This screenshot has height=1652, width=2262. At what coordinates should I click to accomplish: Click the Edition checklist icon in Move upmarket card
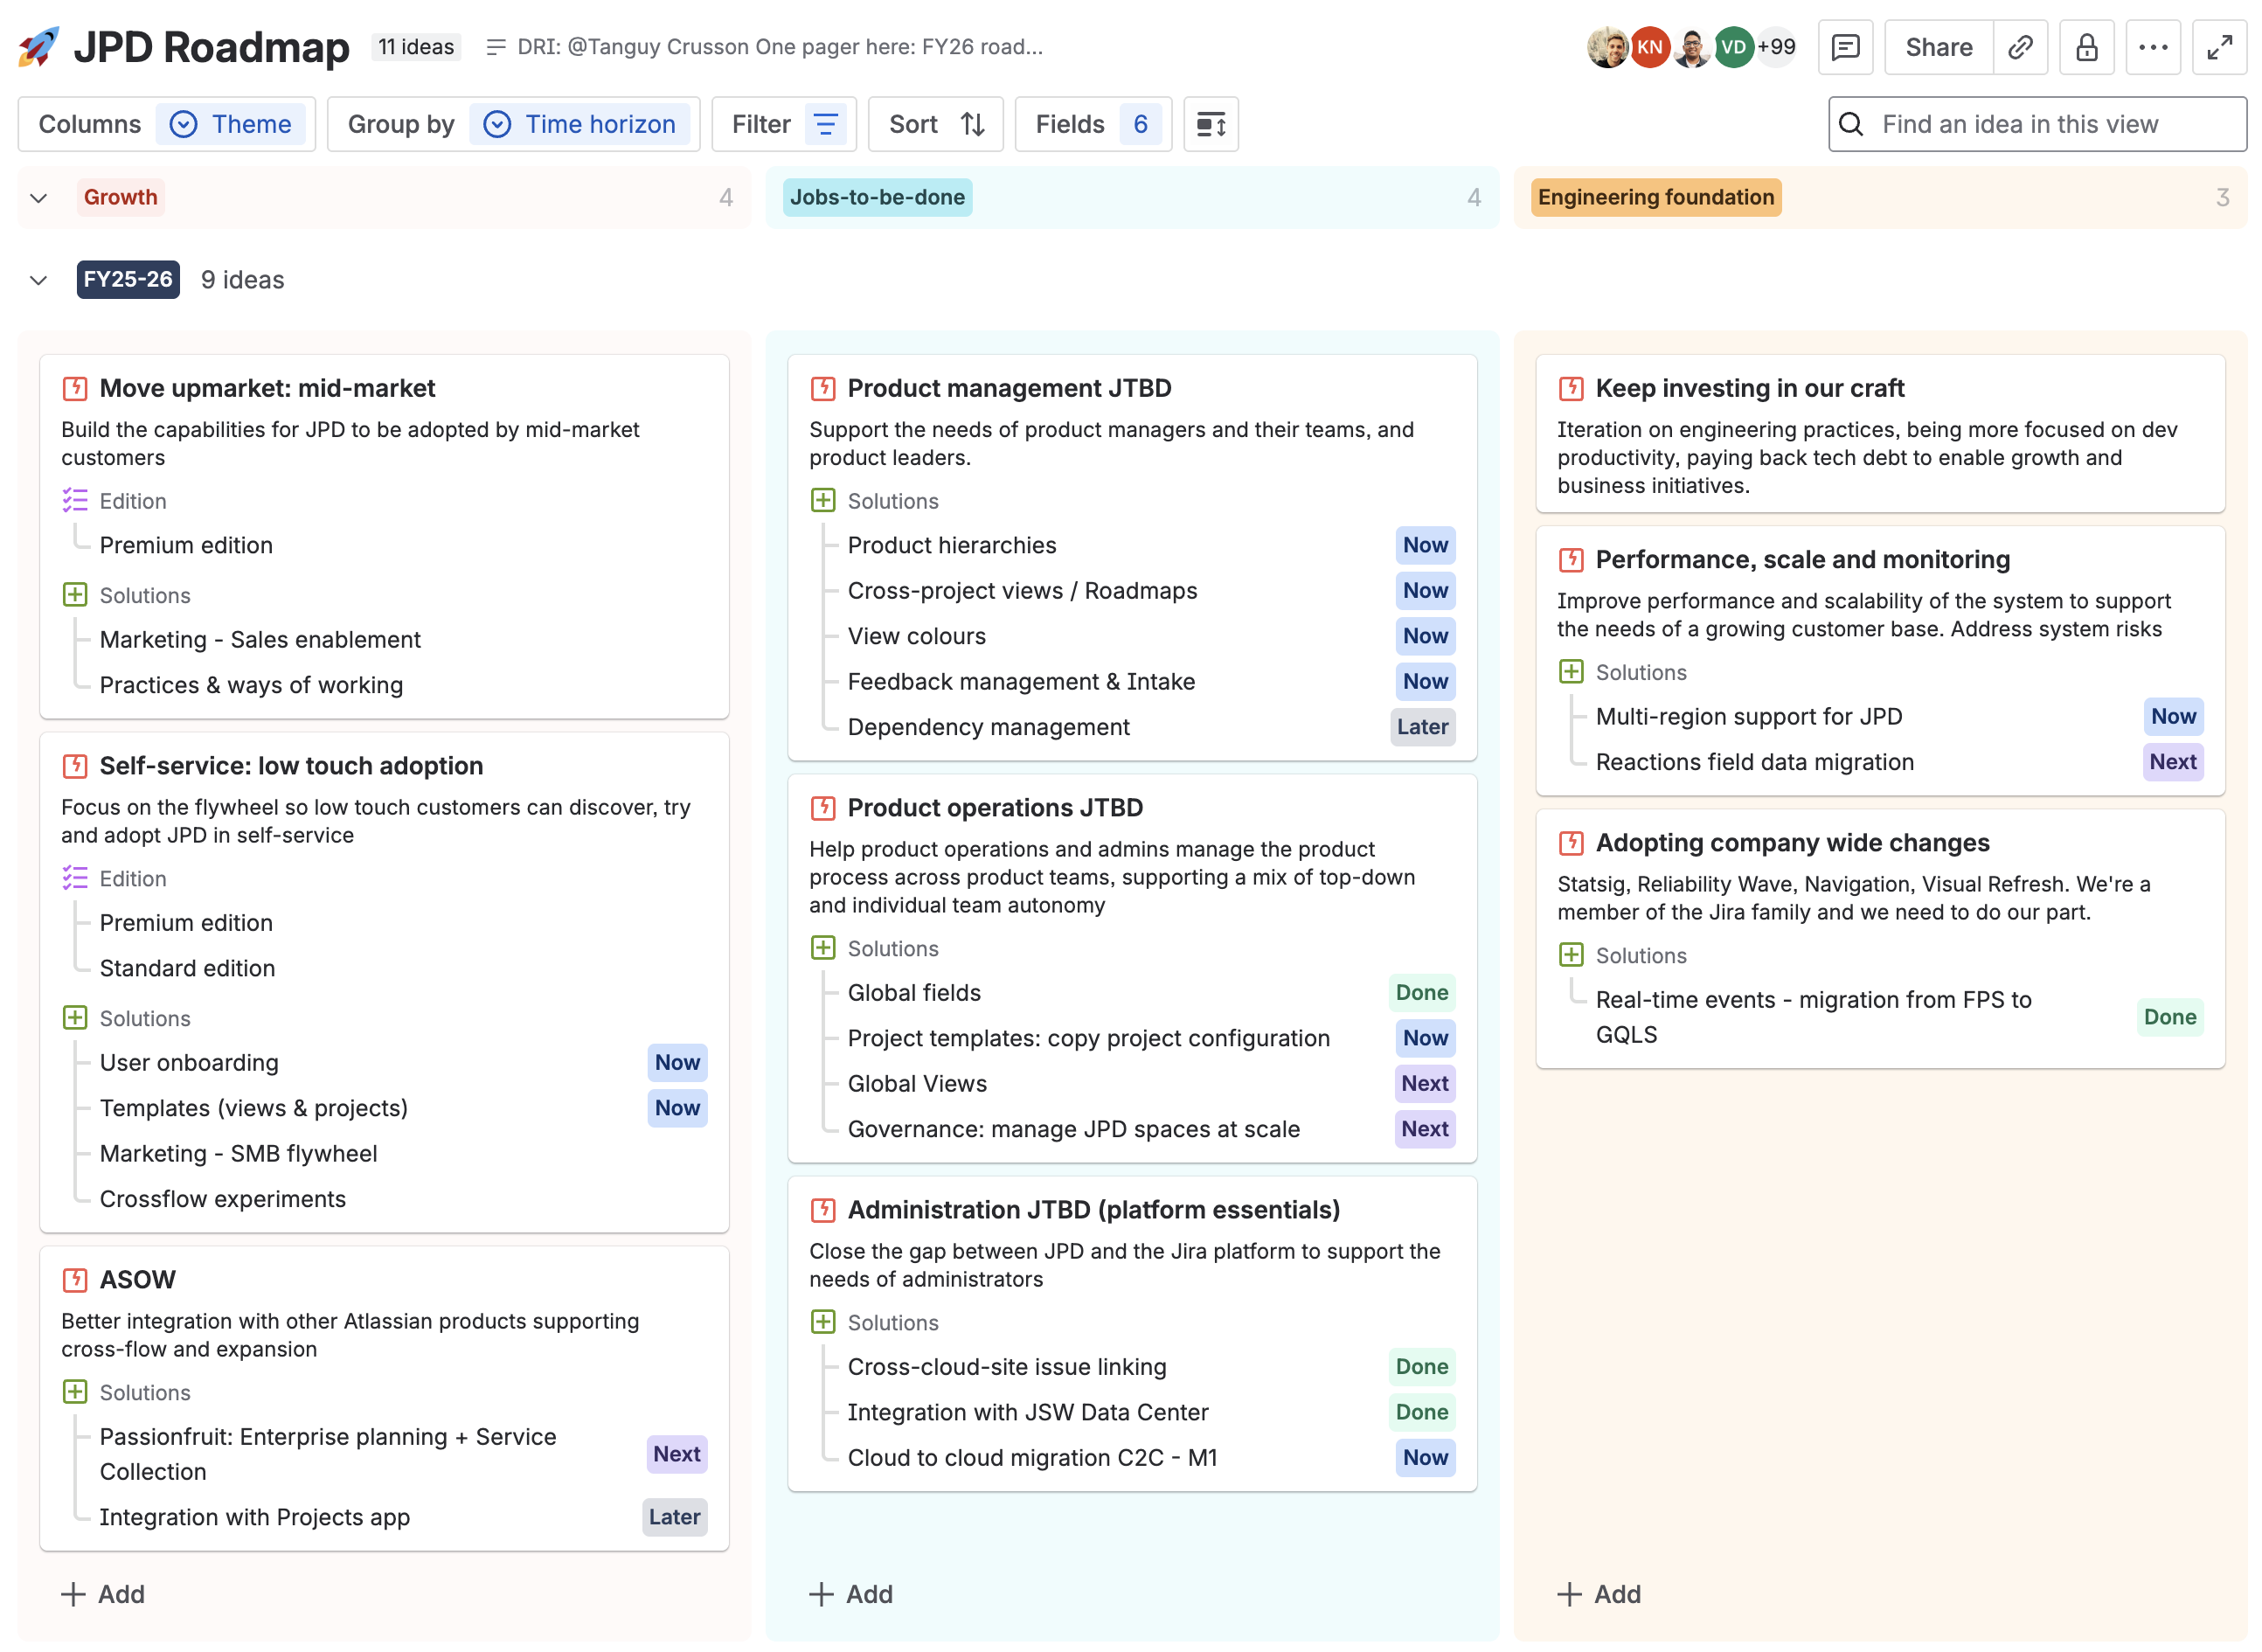[x=75, y=500]
